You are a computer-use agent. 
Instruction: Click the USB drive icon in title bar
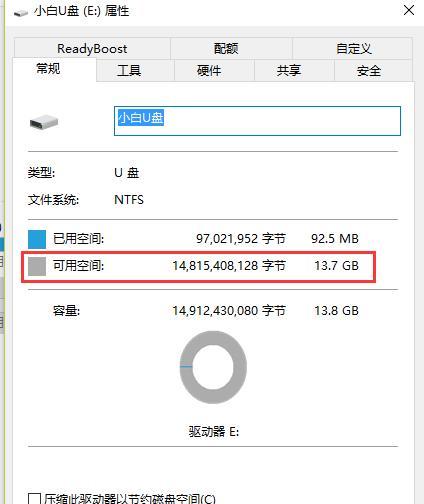pyautogui.click(x=21, y=13)
